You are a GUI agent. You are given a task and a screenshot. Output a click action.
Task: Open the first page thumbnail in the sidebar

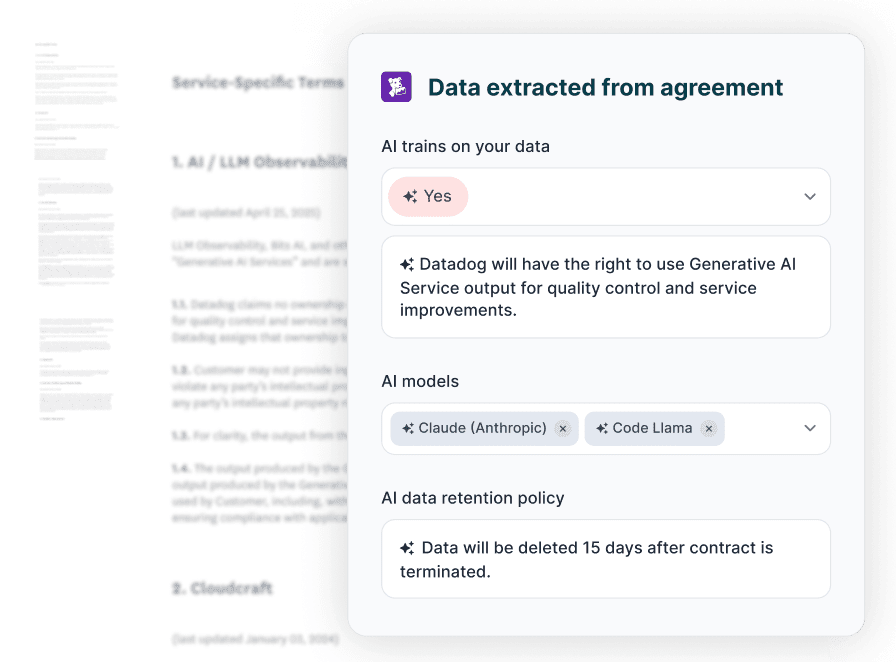click(x=77, y=96)
